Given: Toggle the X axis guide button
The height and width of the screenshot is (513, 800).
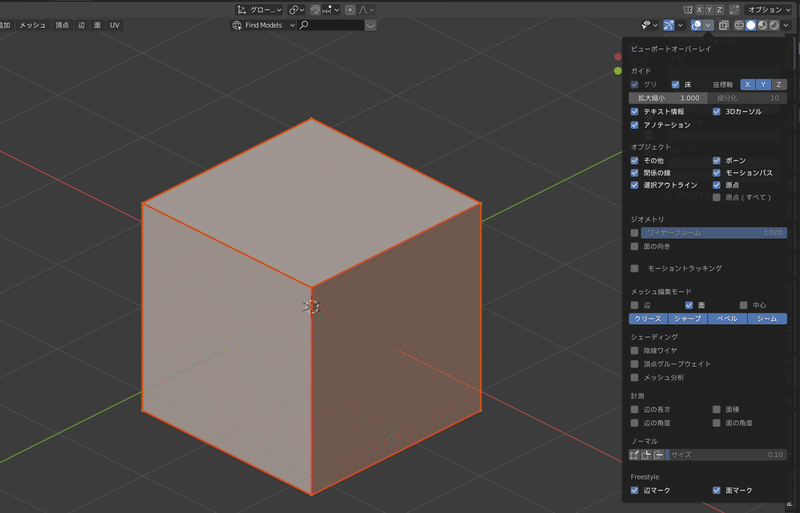Looking at the screenshot, I should point(747,85).
